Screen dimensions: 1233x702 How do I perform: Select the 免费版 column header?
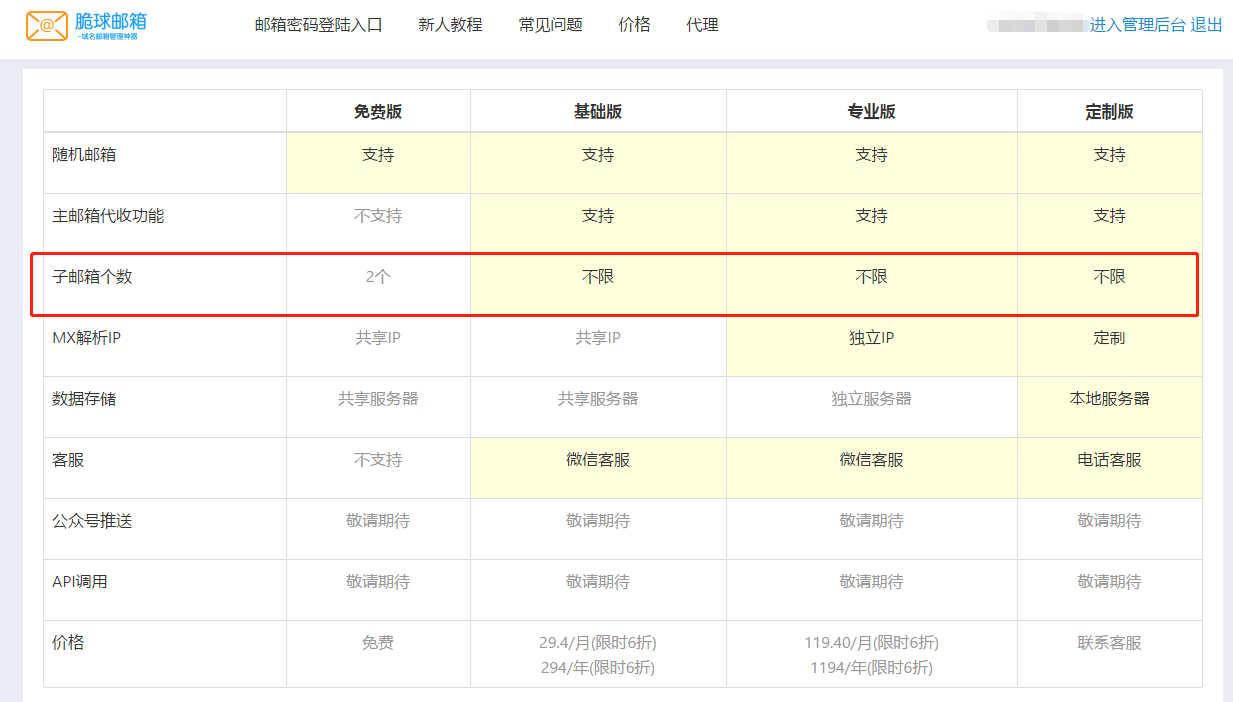click(378, 112)
